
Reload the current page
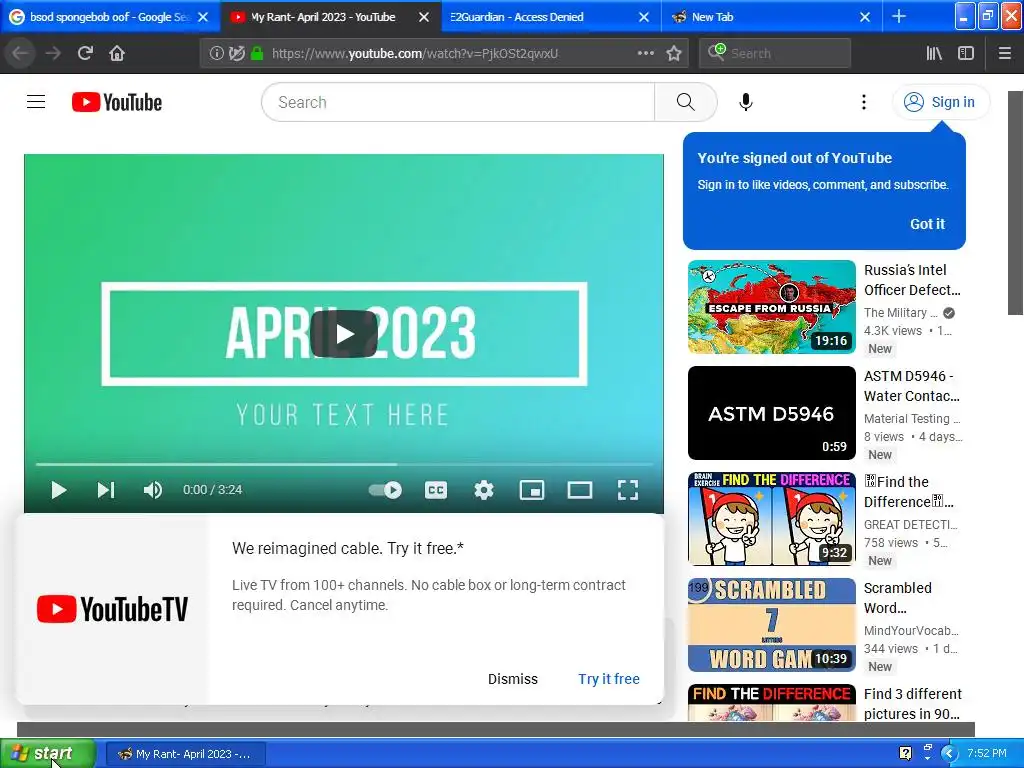tap(85, 53)
